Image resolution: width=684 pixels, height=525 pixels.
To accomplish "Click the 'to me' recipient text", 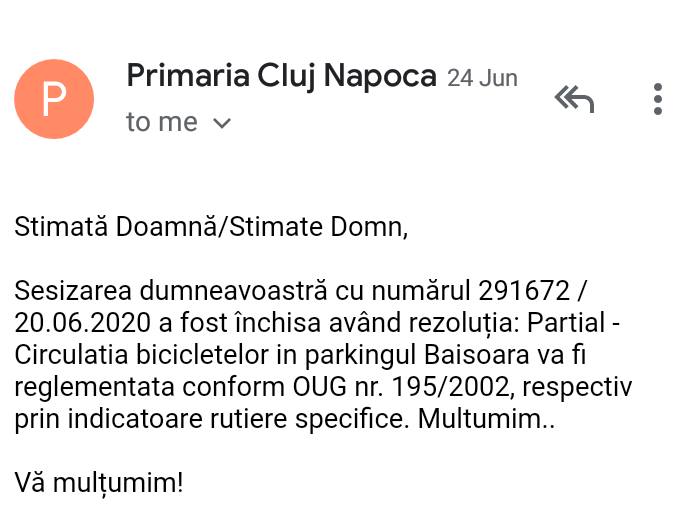I will (x=162, y=122).
